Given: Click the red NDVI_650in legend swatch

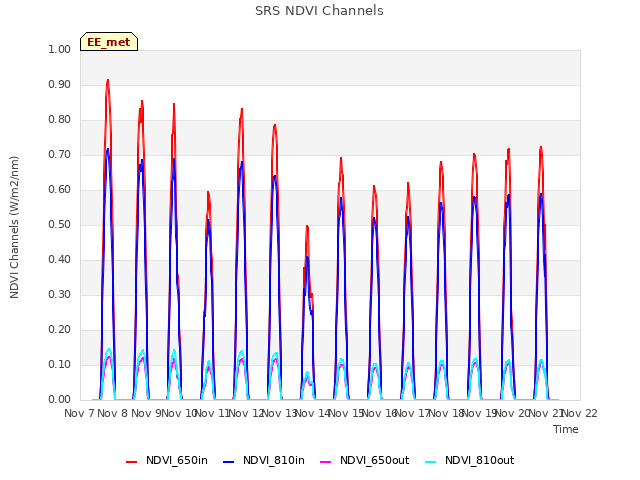Looking at the screenshot, I should click(131, 462).
